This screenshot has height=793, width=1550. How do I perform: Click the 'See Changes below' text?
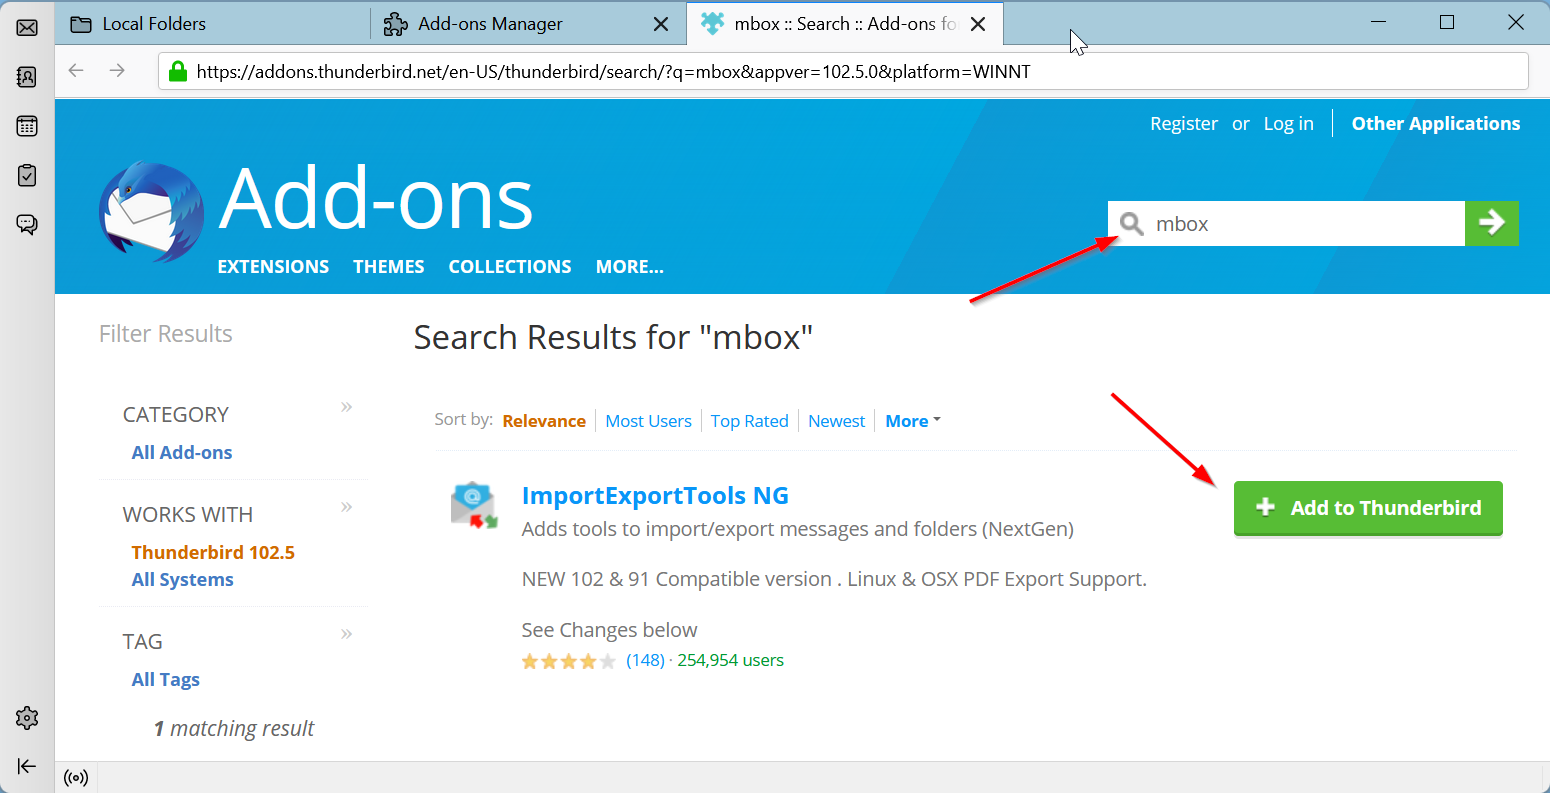click(x=609, y=630)
